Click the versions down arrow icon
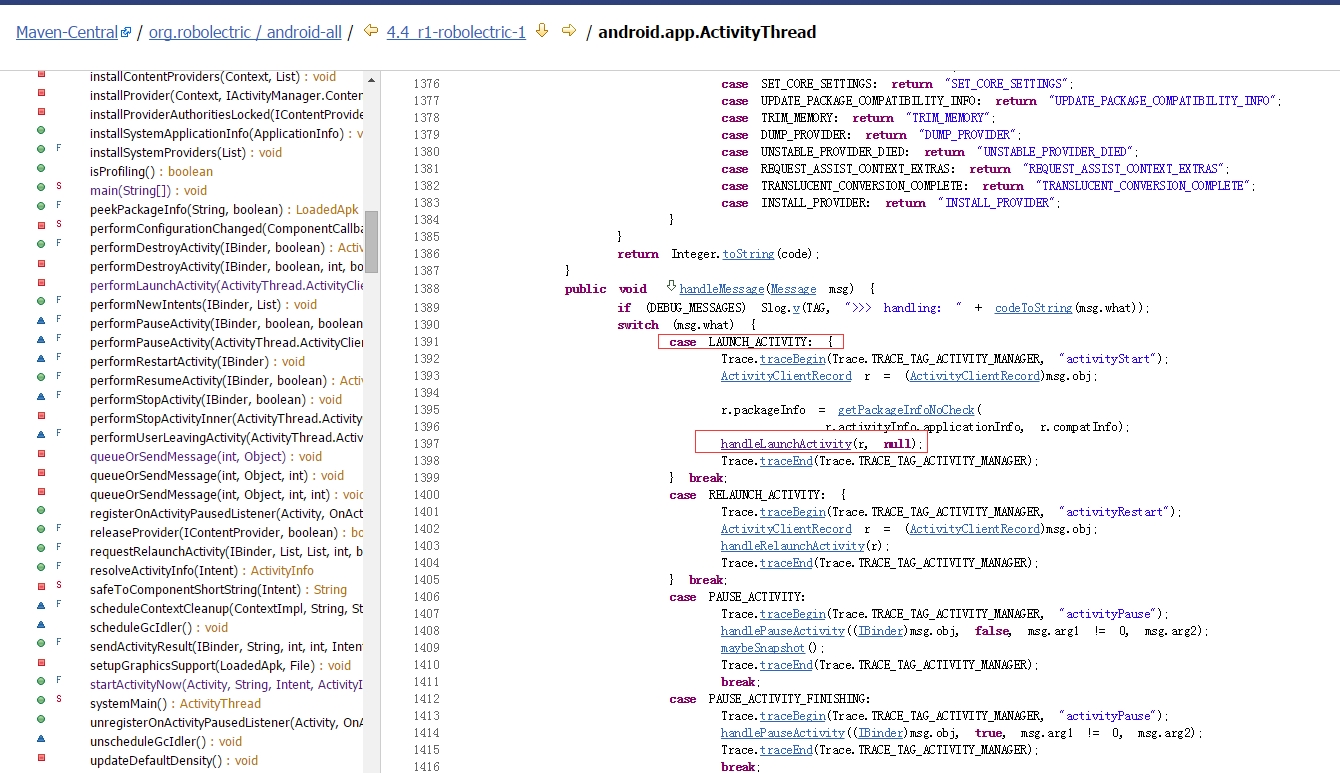Viewport: 1340px width, 773px height. [x=542, y=31]
